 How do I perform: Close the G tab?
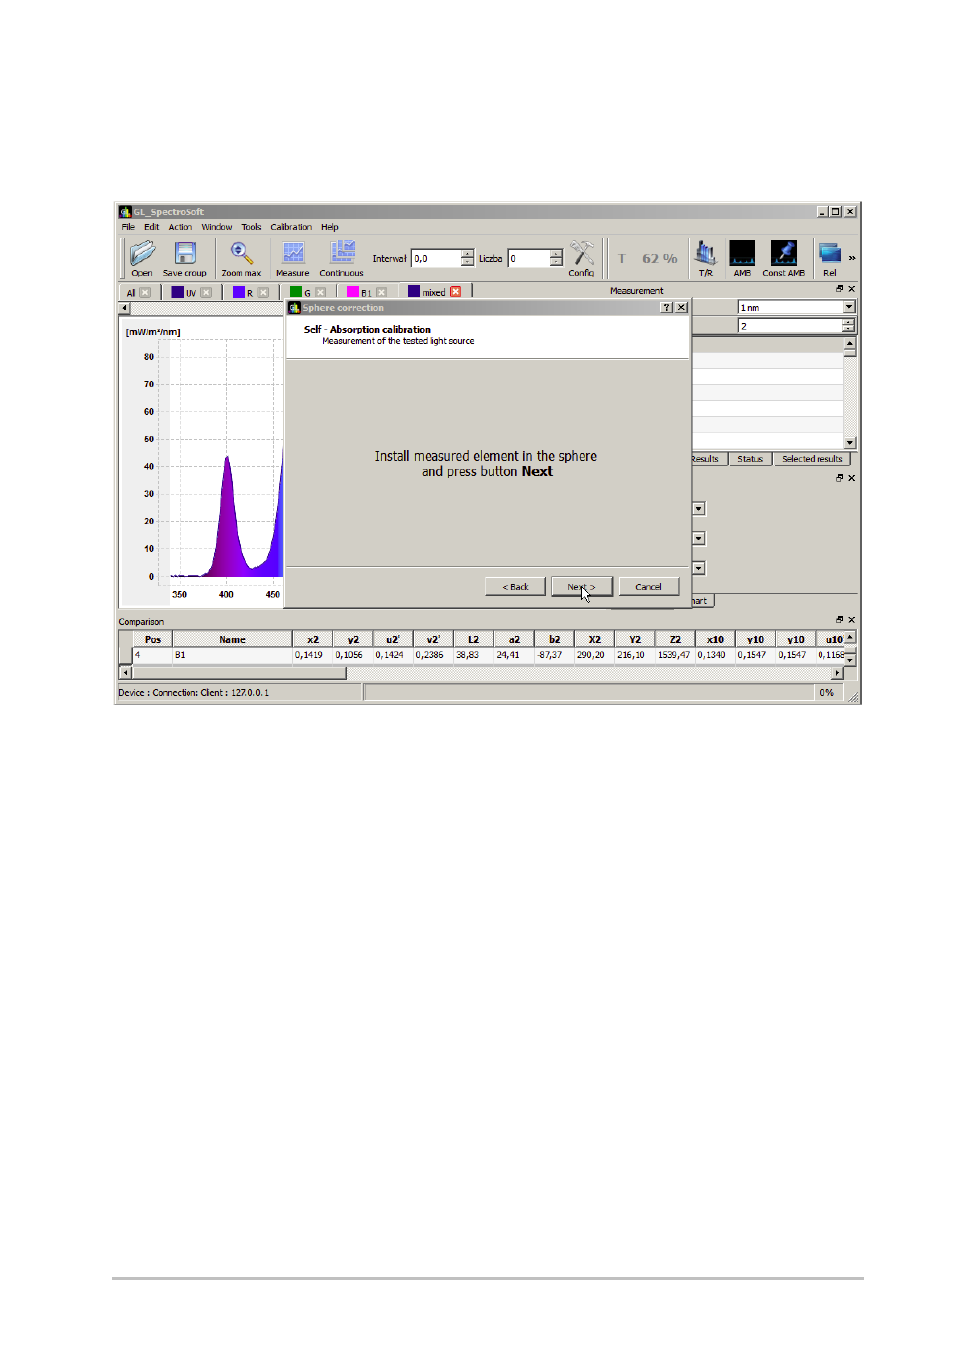pos(321,293)
